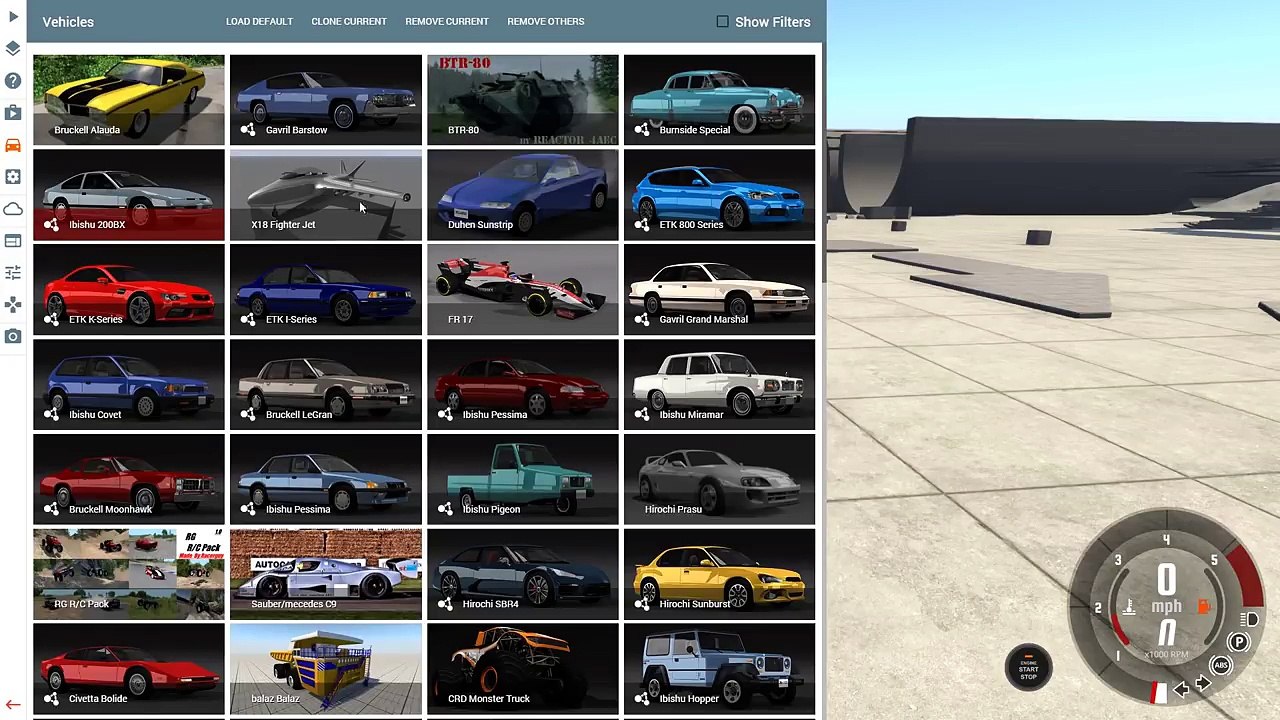The image size is (1280, 720).
Task: Select the Gavril Grand Marshal thumbnail
Action: 720,290
